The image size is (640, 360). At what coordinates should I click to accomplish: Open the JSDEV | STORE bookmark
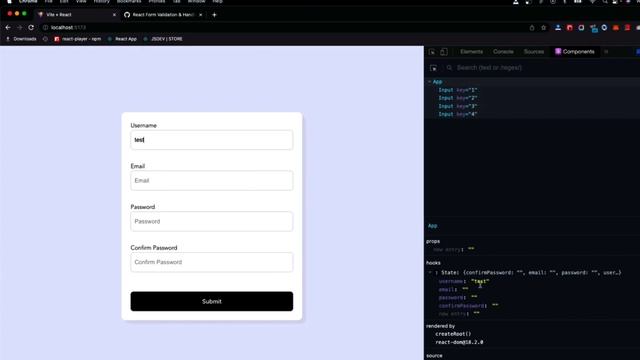pyautogui.click(x=163, y=39)
